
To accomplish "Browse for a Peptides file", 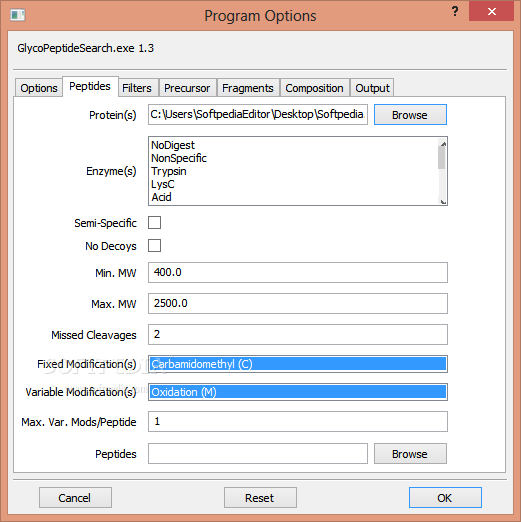I will click(410, 454).
